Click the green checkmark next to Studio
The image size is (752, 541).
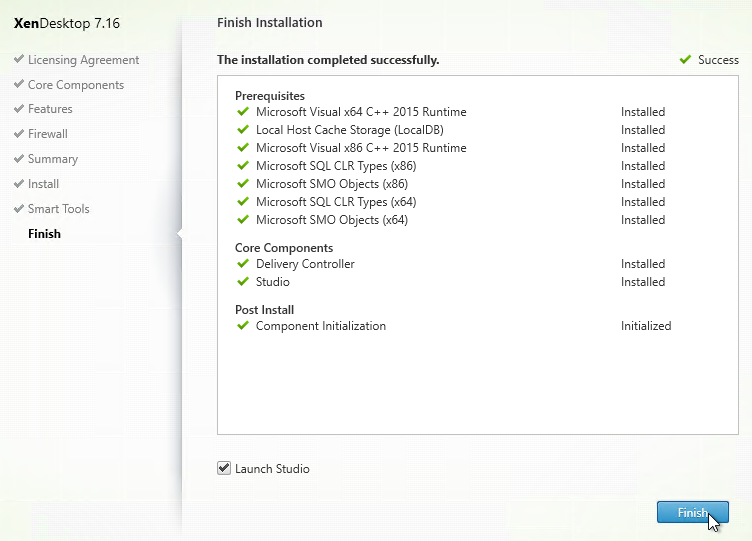243,282
